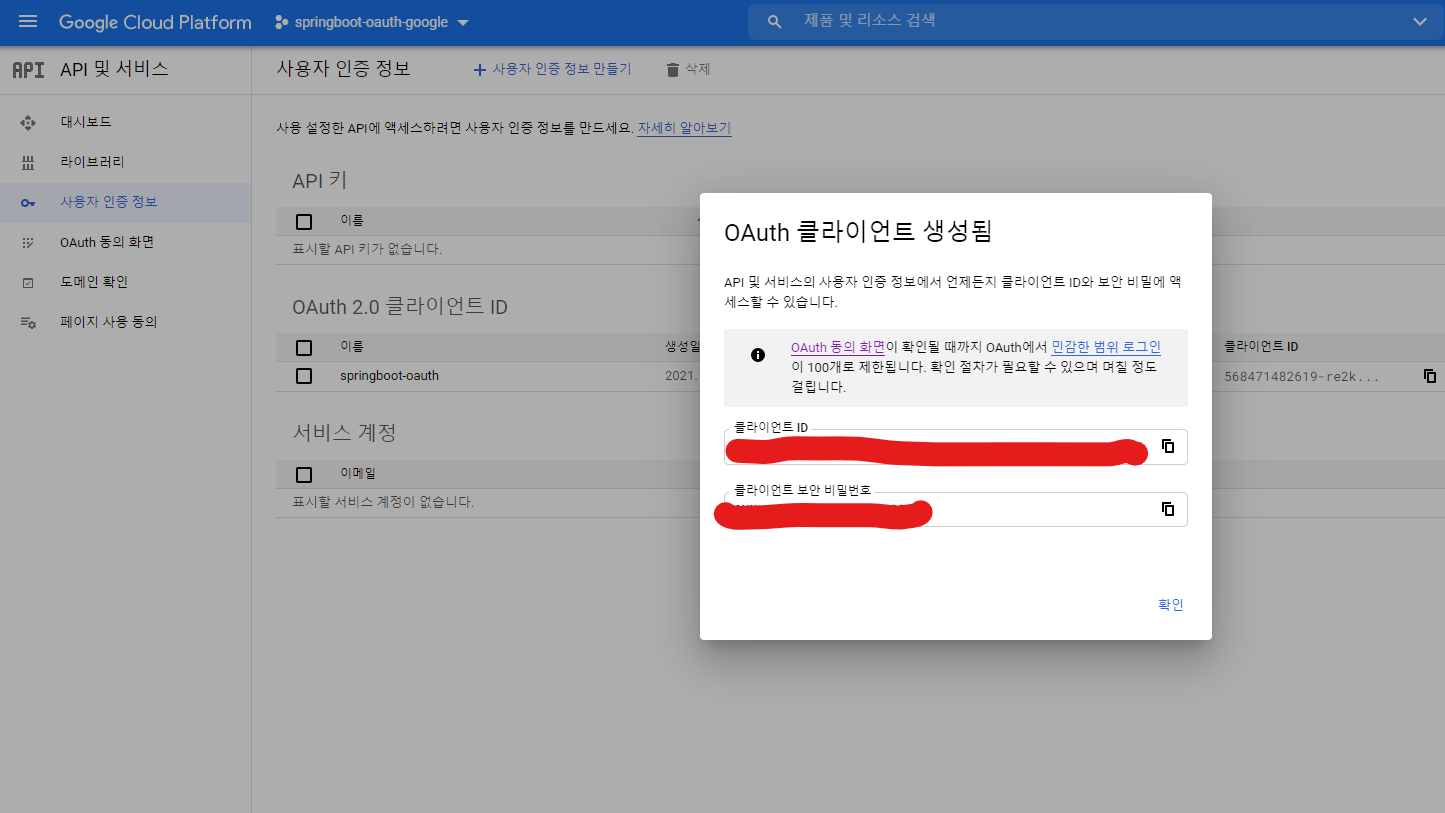This screenshot has width=1445, height=813.
Task: Click 사용자 인증 정보 만들기 button
Action: coord(552,69)
